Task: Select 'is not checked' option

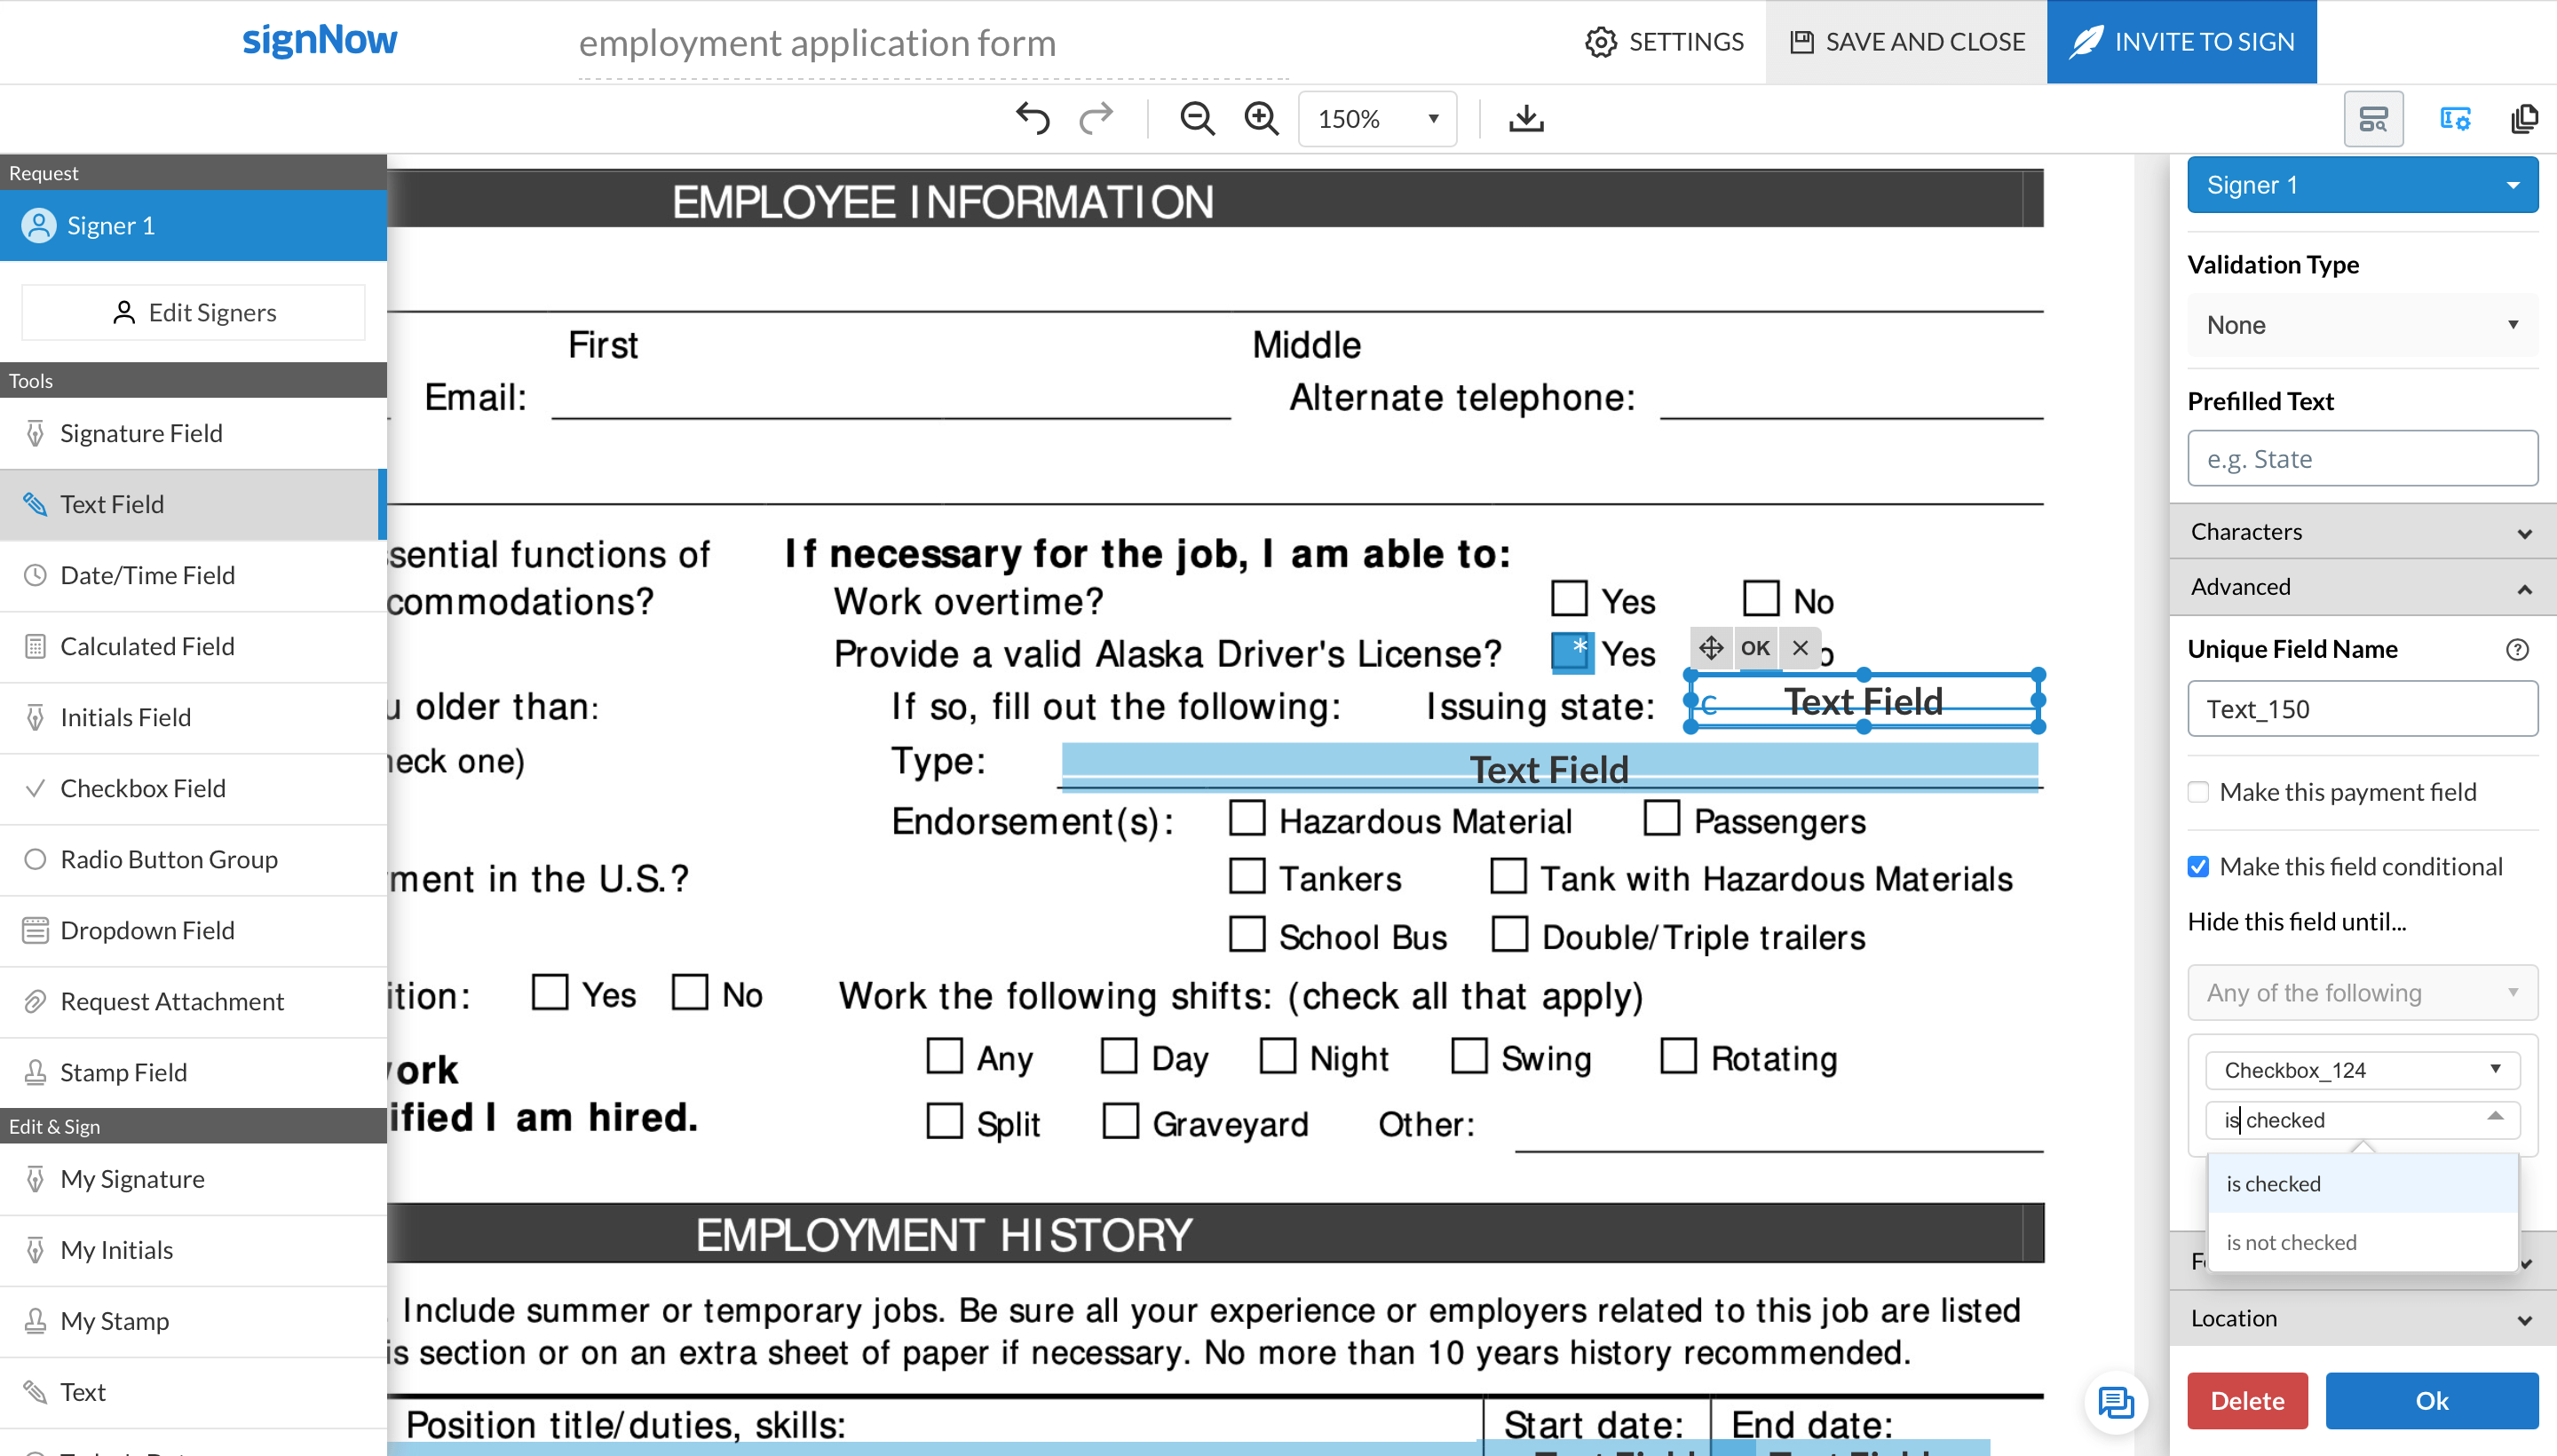Action: 2291,1242
